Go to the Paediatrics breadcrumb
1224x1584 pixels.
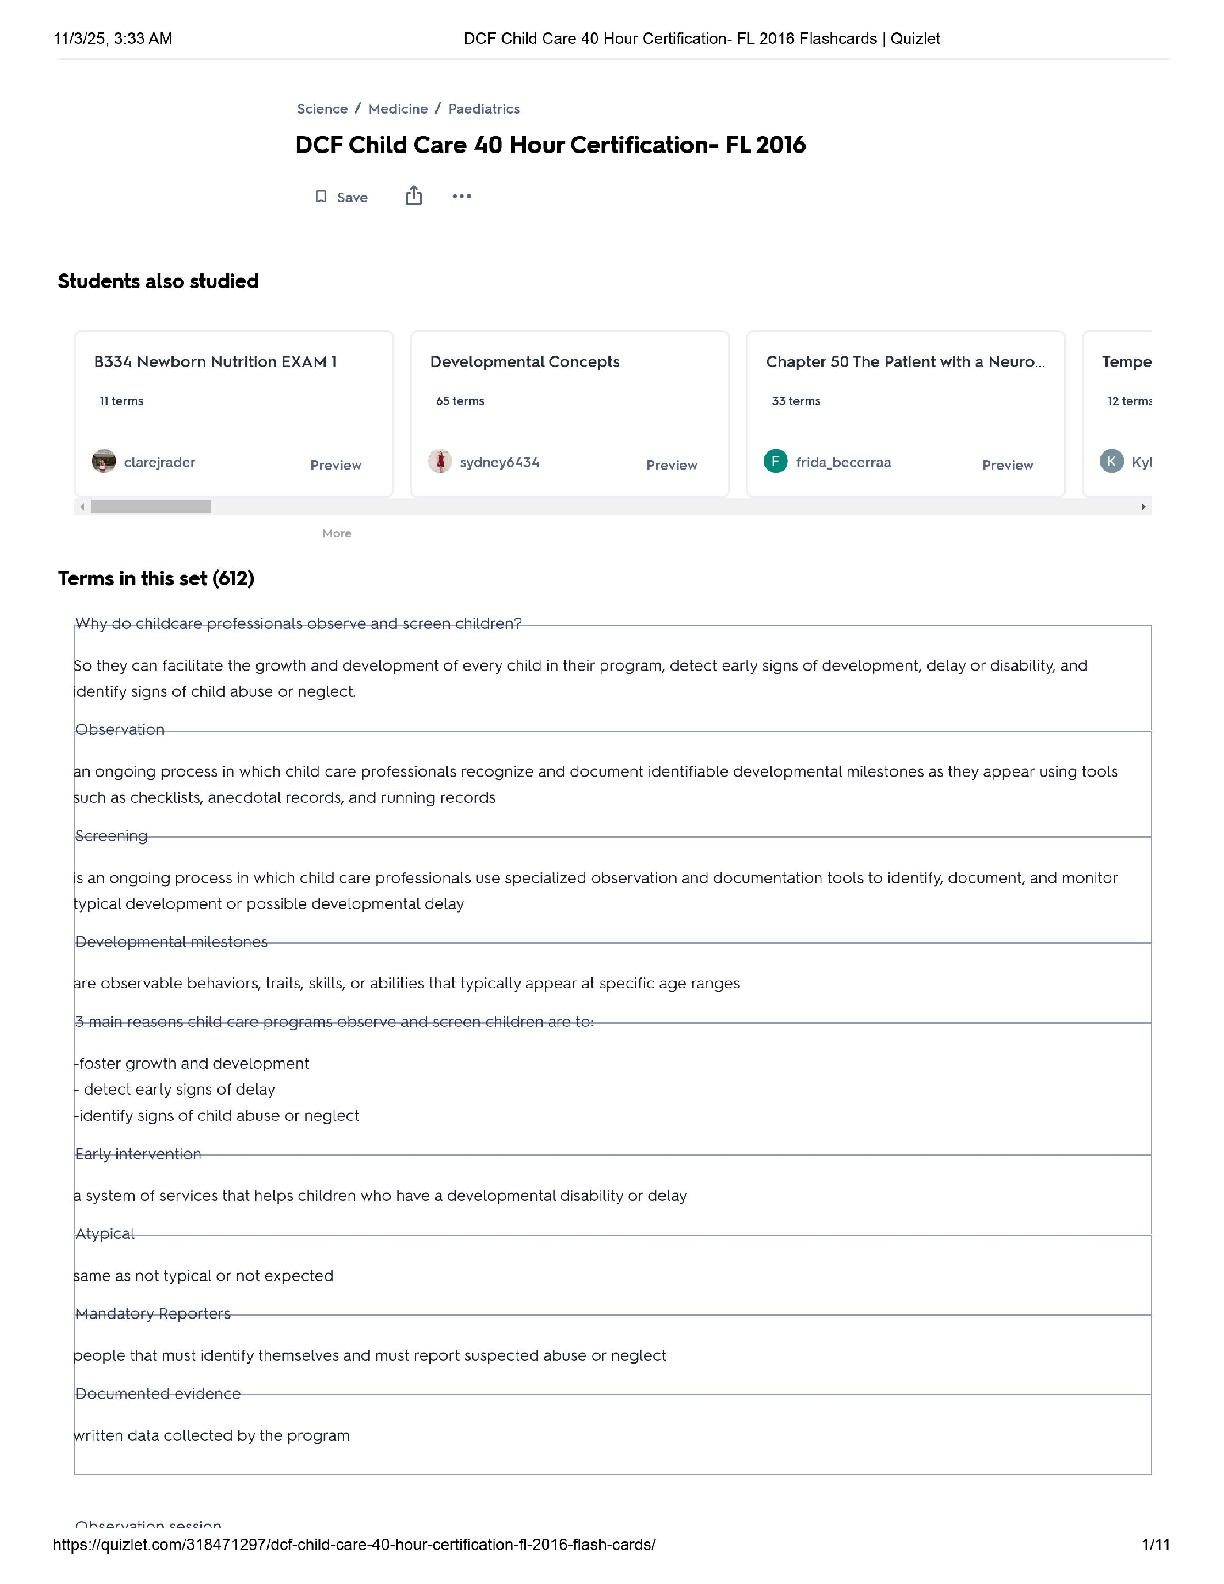[484, 109]
